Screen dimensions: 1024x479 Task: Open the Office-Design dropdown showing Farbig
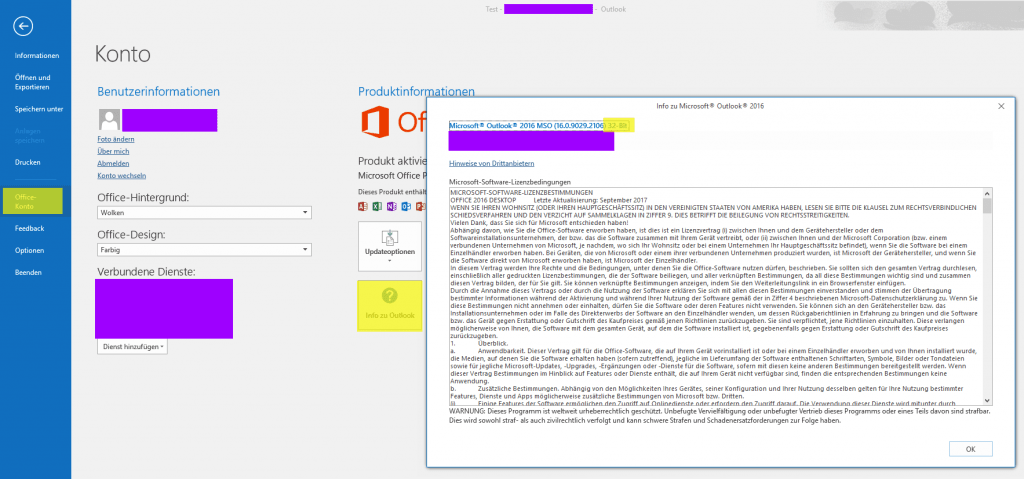tap(204, 250)
